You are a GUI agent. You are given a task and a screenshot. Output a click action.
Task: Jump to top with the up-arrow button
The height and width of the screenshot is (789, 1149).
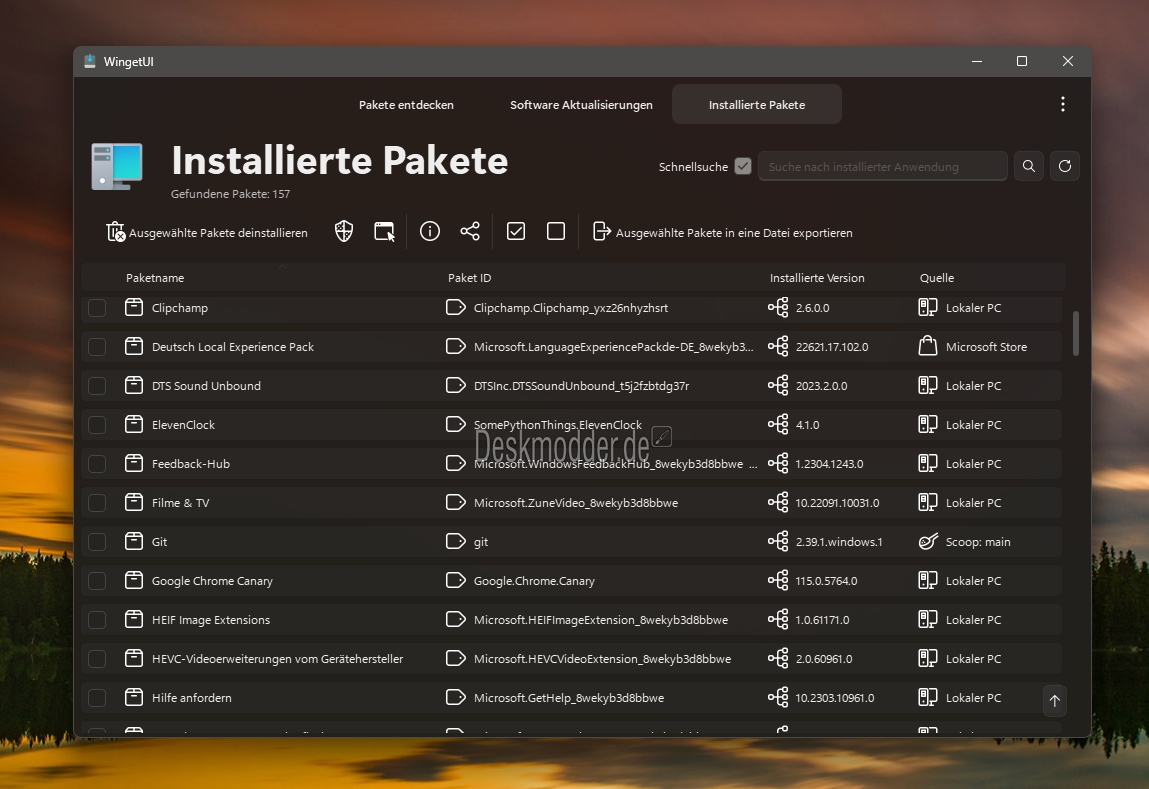coord(1054,701)
